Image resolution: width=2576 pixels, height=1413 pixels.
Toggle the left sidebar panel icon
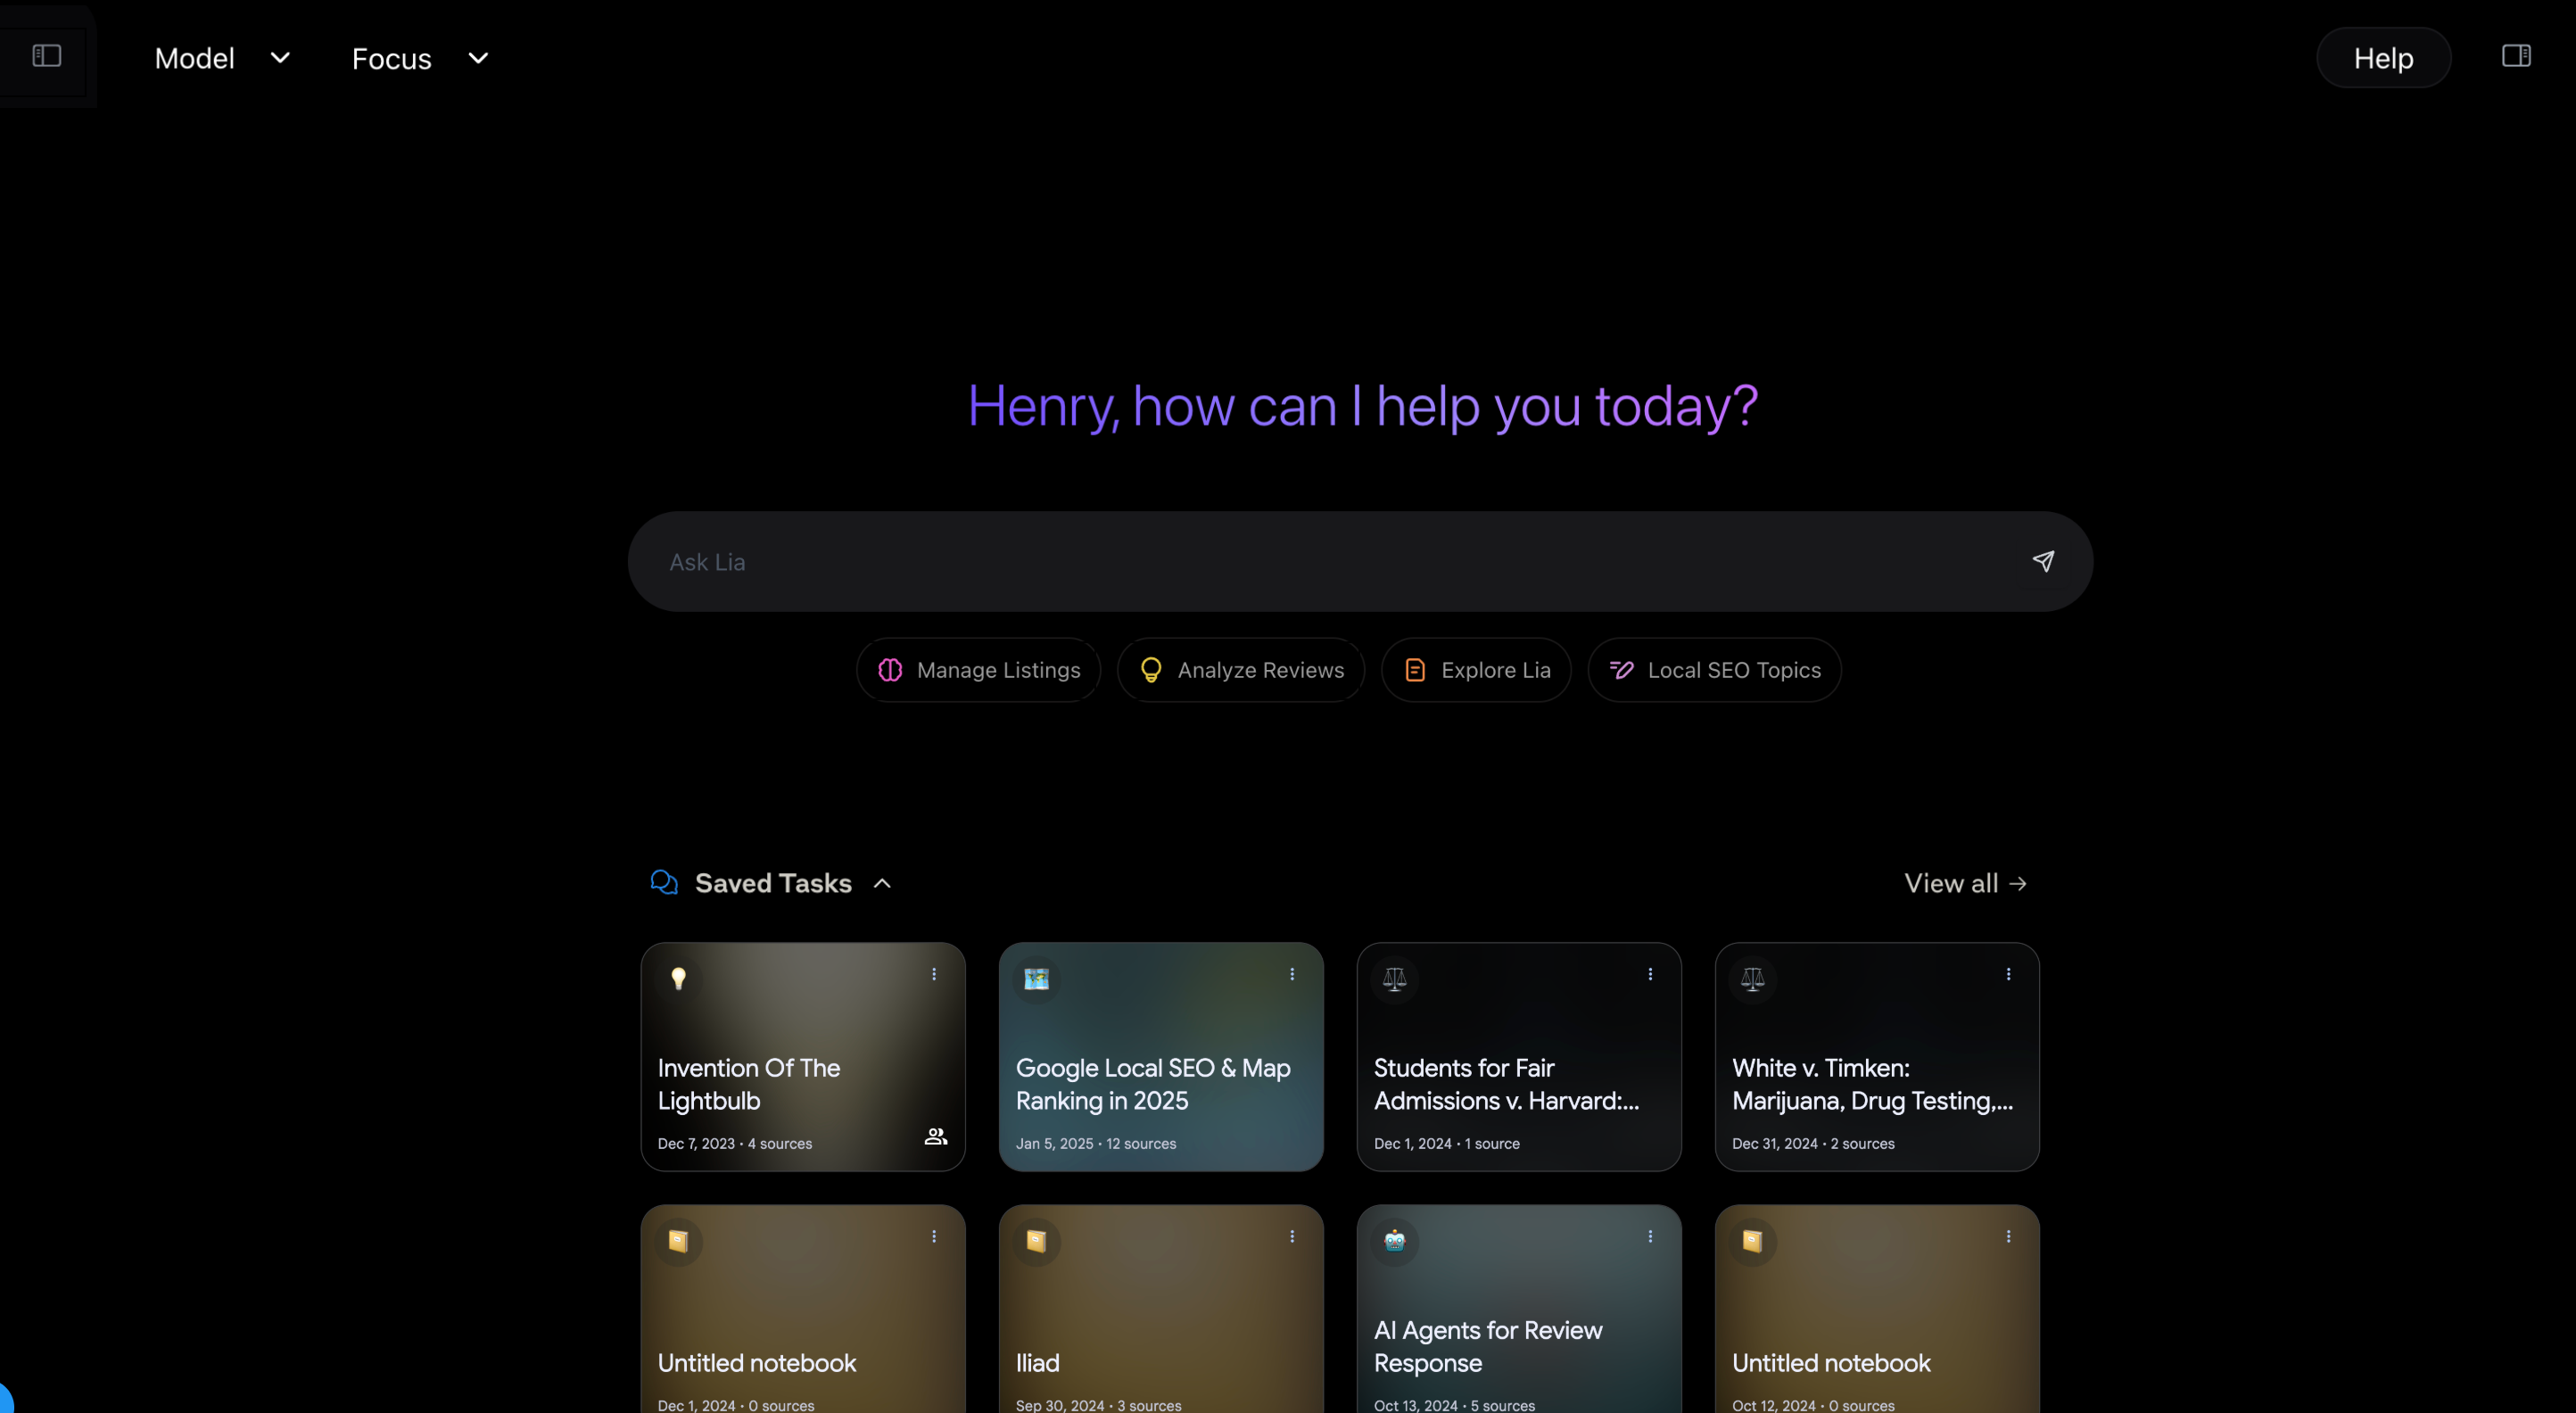tap(46, 56)
